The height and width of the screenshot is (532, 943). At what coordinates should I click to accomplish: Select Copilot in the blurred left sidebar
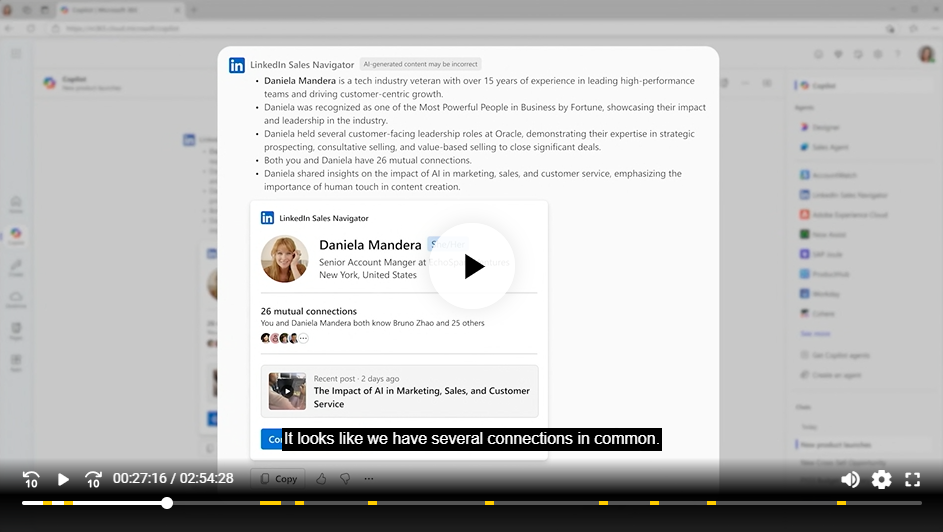16,236
